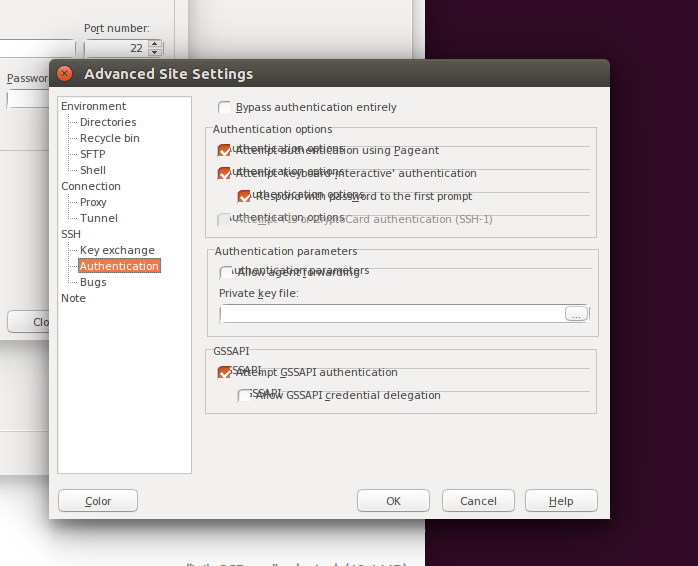Close the Advanced Site Settings dialog
This screenshot has height=566, width=698.
click(65, 74)
